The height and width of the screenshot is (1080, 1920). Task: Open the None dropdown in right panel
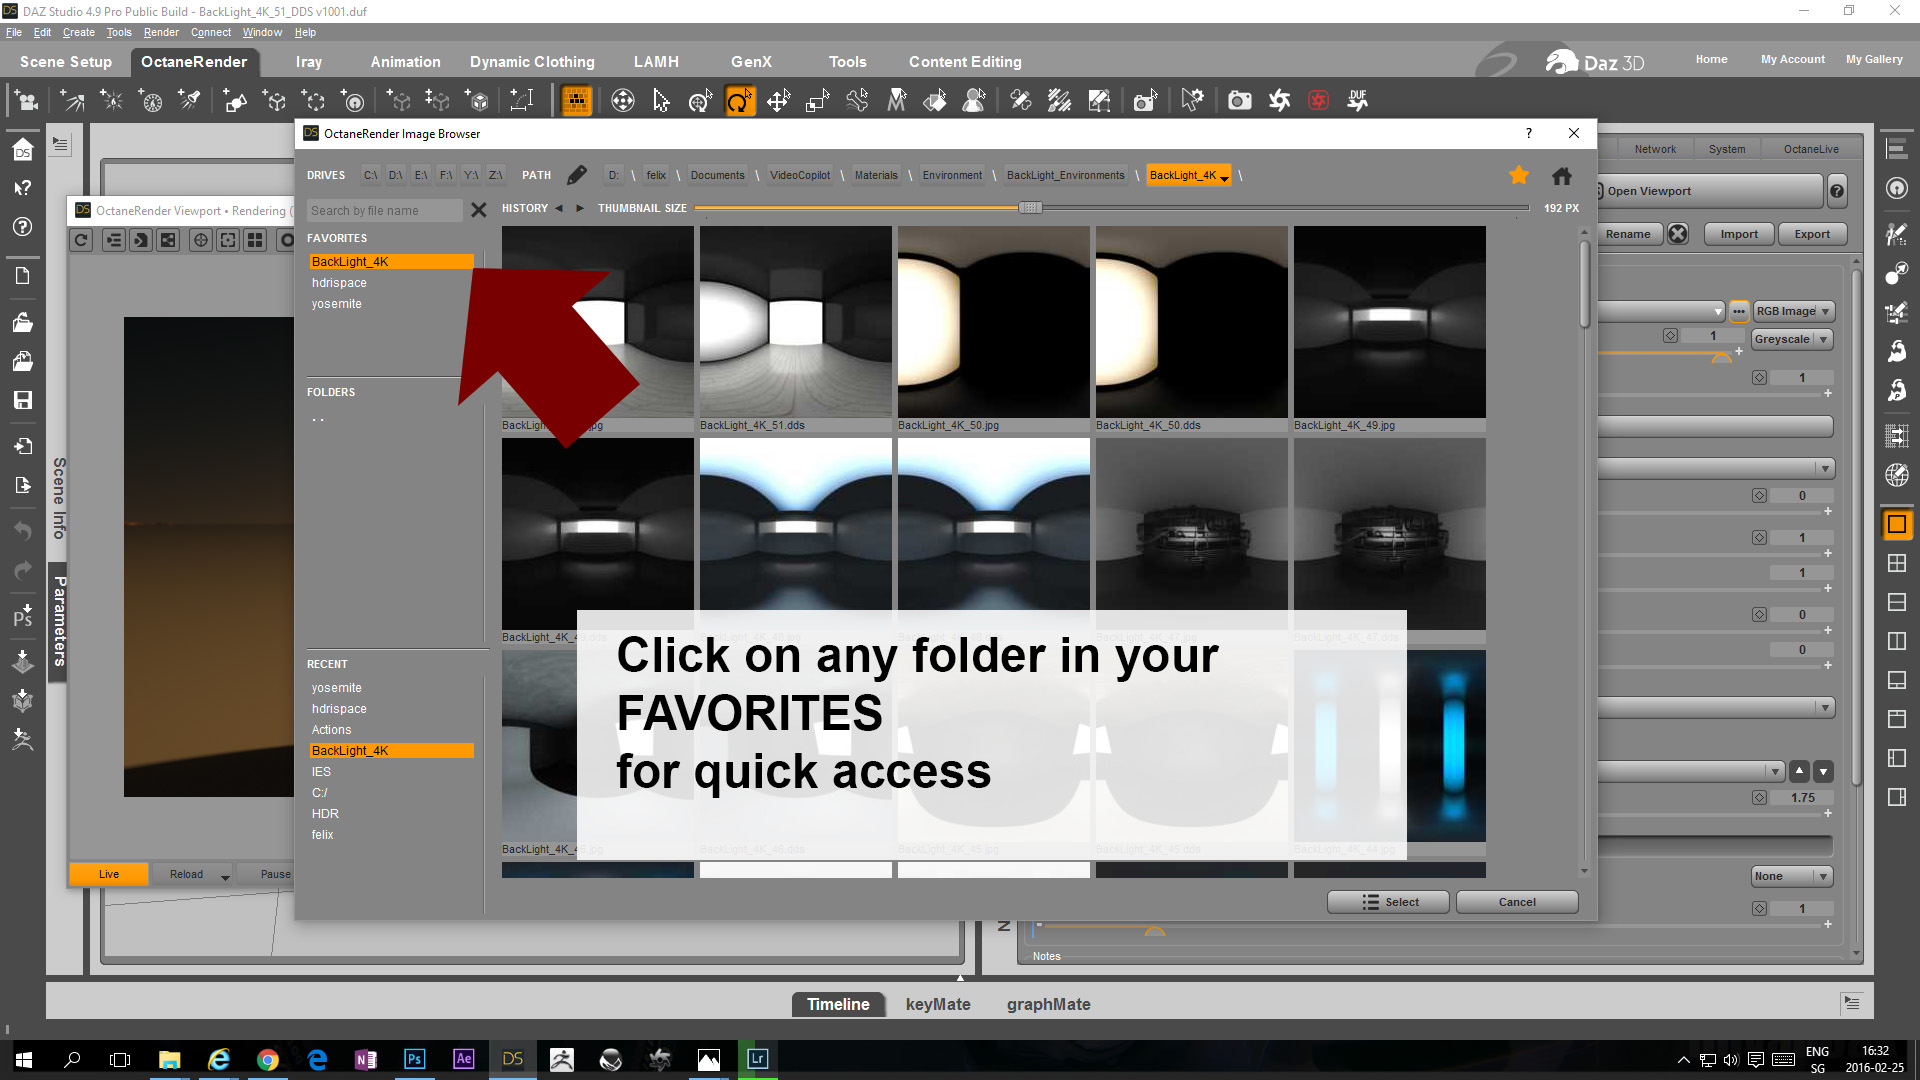1792,876
